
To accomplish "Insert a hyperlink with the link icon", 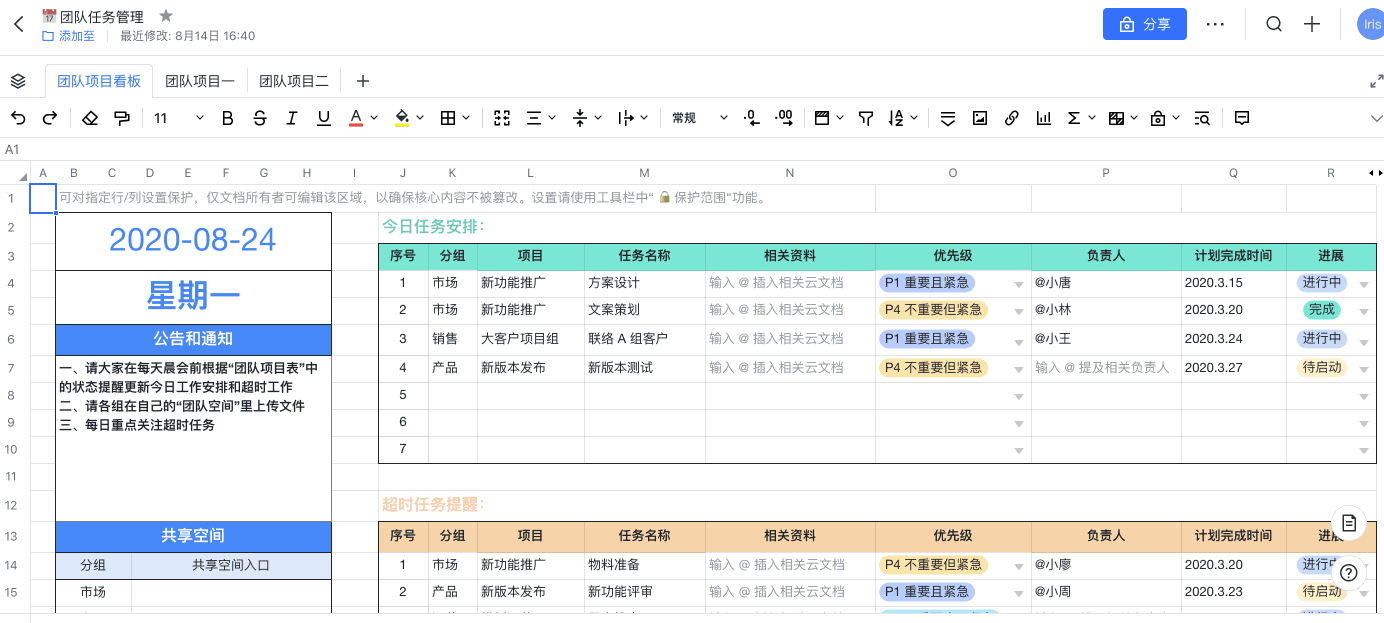I will [x=1012, y=118].
